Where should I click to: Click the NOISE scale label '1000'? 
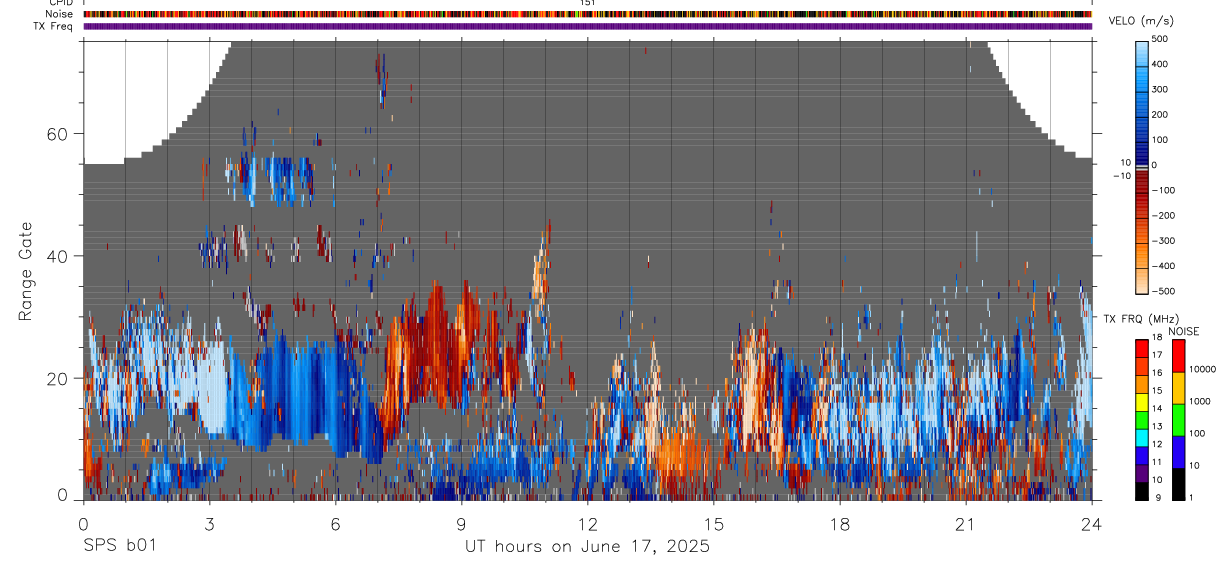point(1202,402)
